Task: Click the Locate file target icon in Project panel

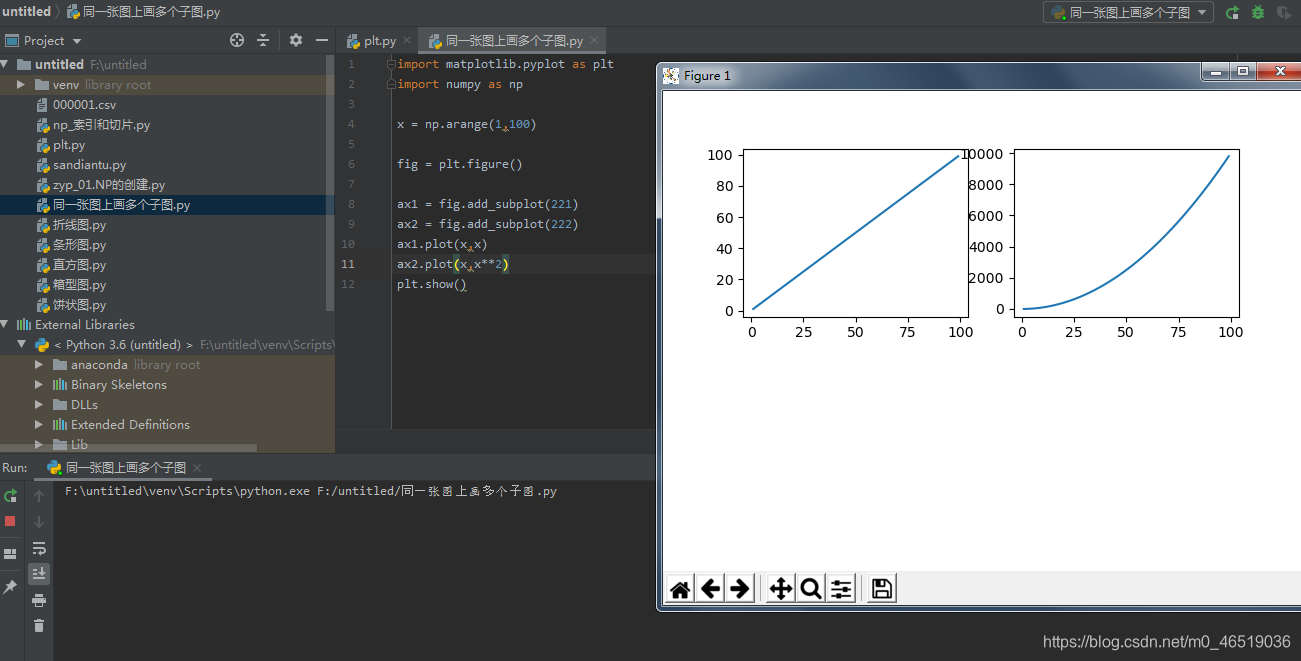Action: click(x=237, y=40)
